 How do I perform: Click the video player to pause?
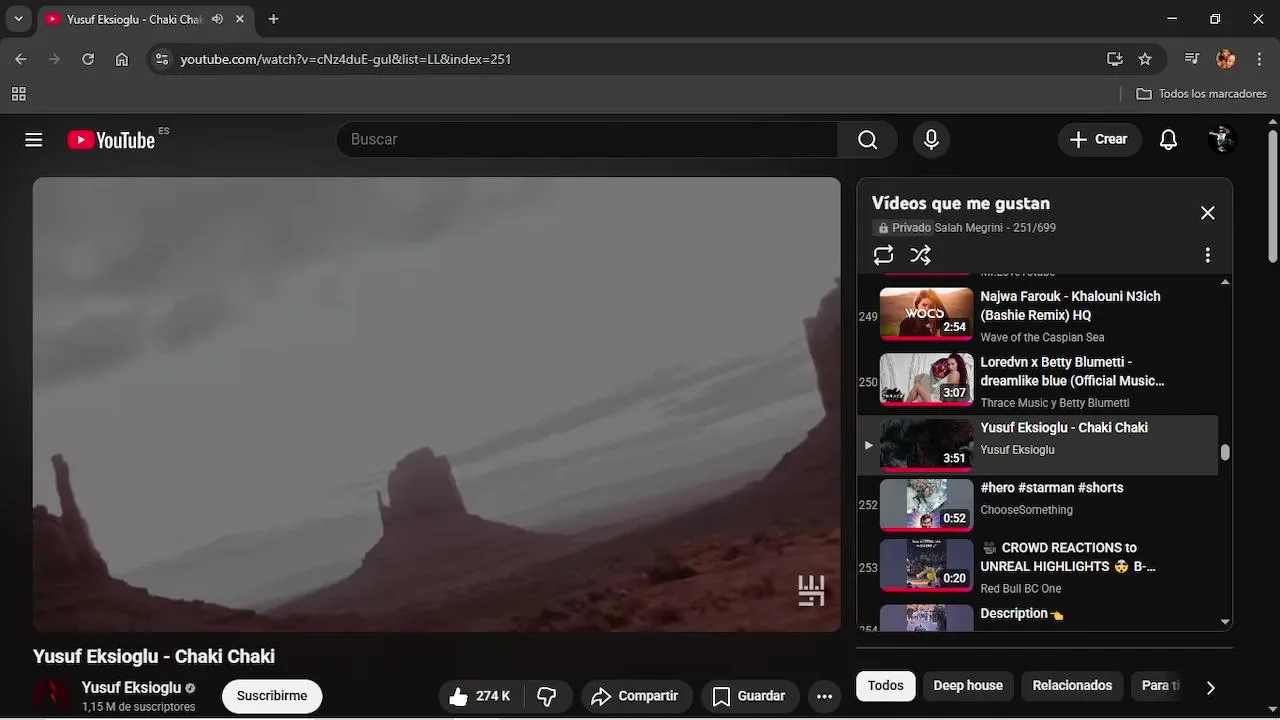[x=436, y=405]
